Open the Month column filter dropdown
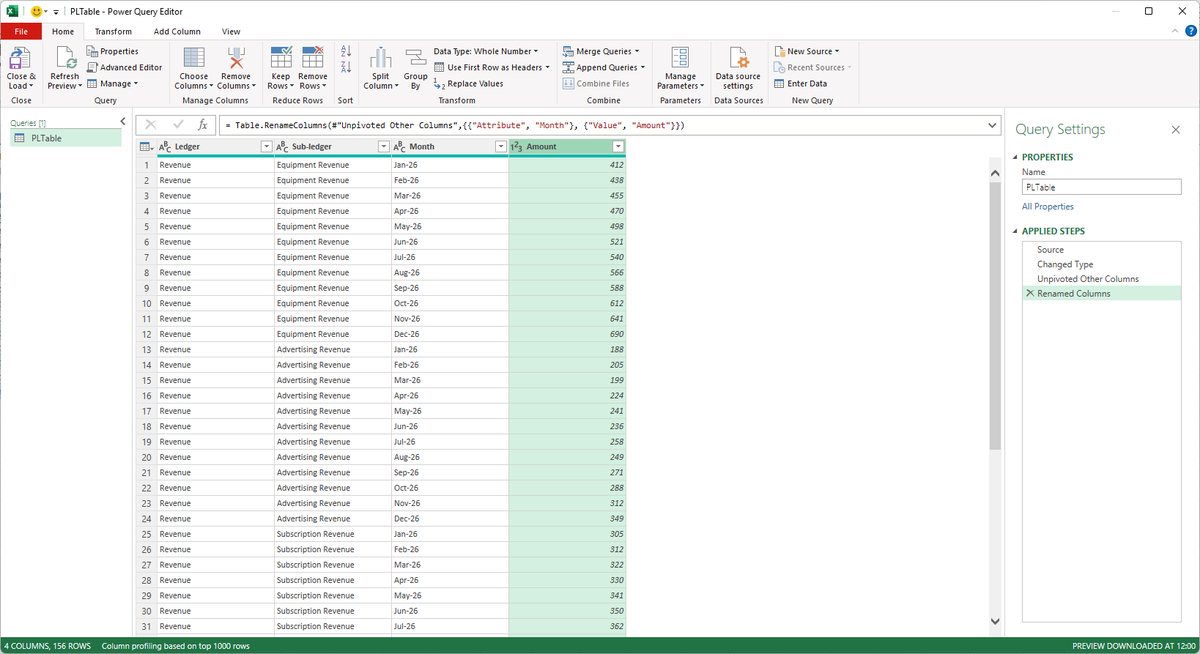The height and width of the screenshot is (654, 1200). 501,147
